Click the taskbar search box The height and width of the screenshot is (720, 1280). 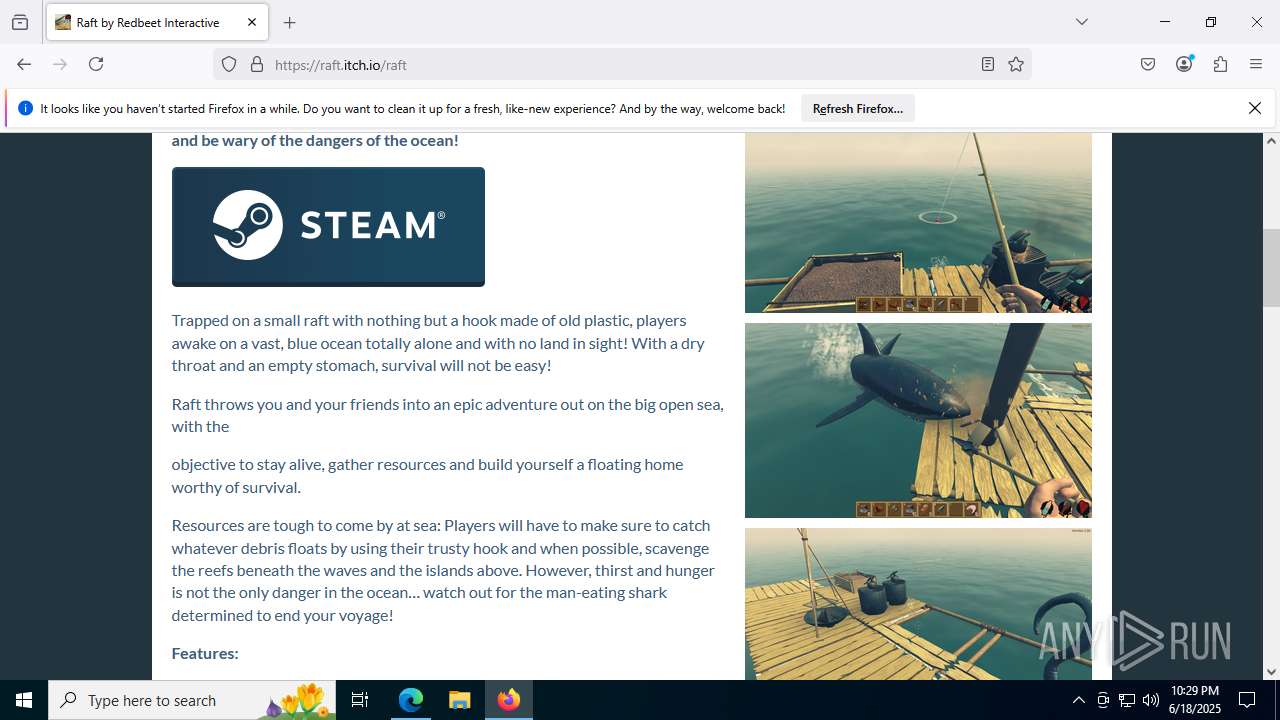[192, 700]
